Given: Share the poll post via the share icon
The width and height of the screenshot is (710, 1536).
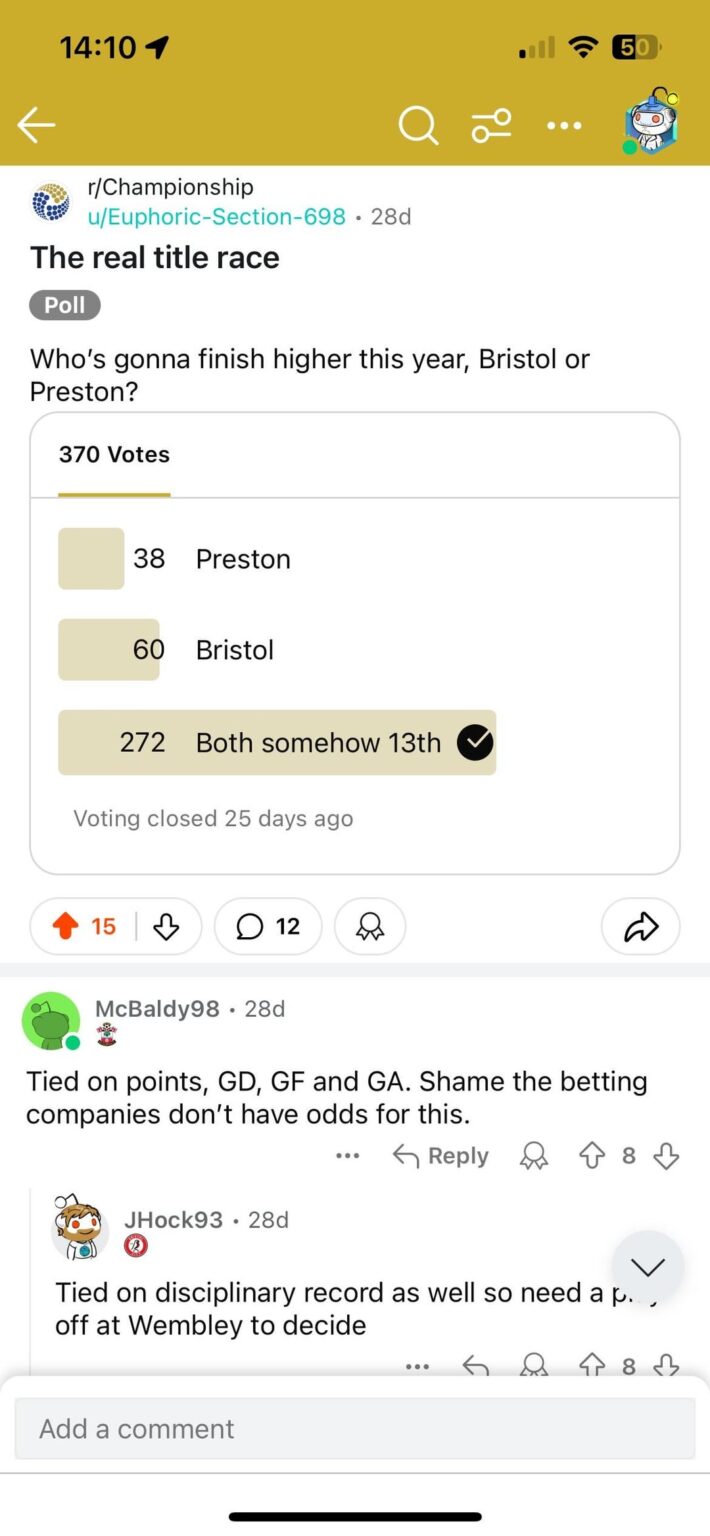Looking at the screenshot, I should click(x=640, y=926).
